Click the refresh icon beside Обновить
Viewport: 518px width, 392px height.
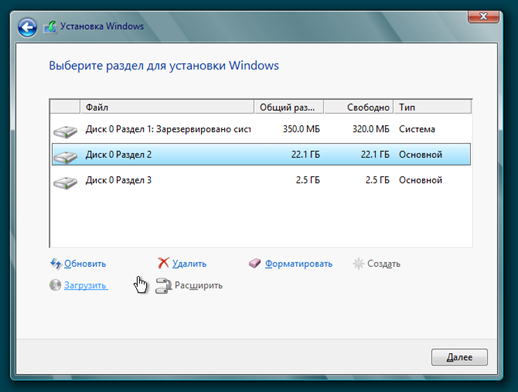click(x=56, y=263)
